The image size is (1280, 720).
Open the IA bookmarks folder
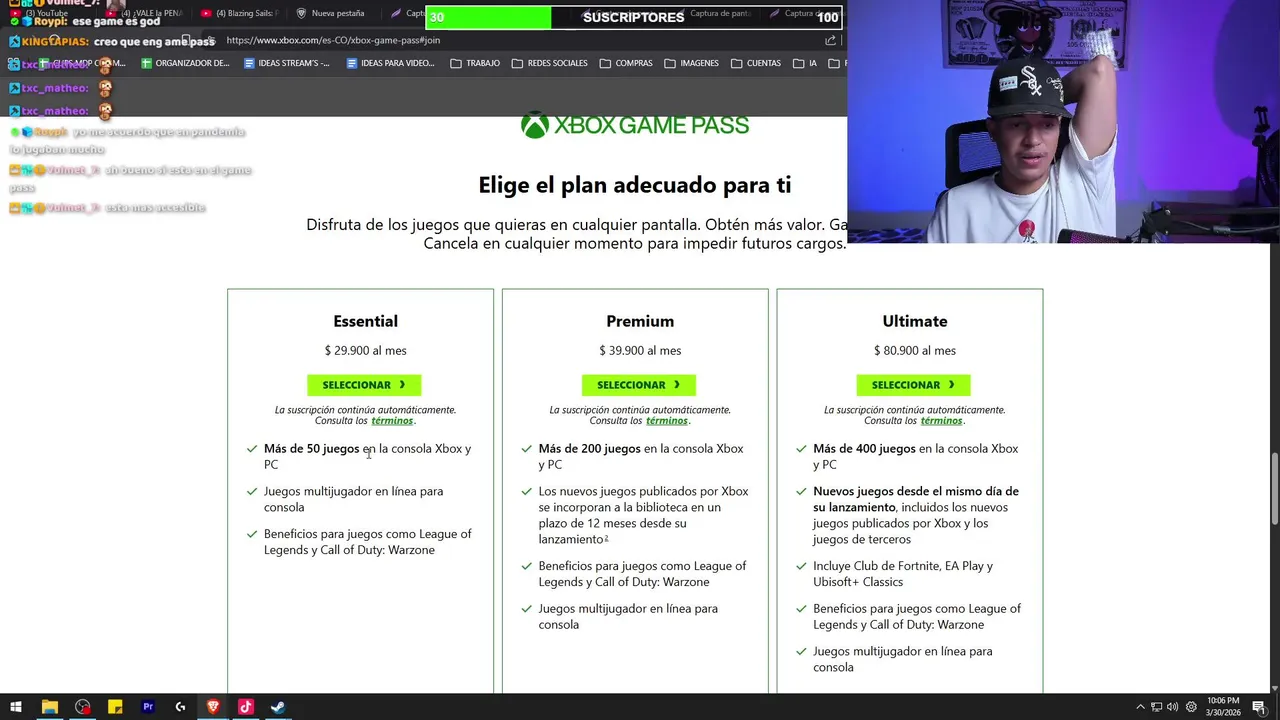point(805,63)
